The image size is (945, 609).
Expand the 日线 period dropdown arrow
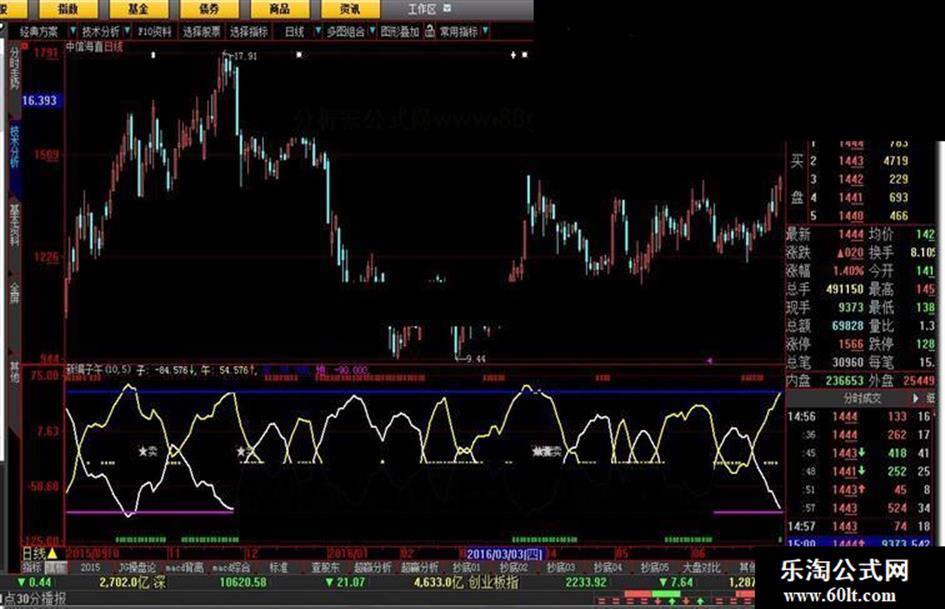(x=318, y=30)
